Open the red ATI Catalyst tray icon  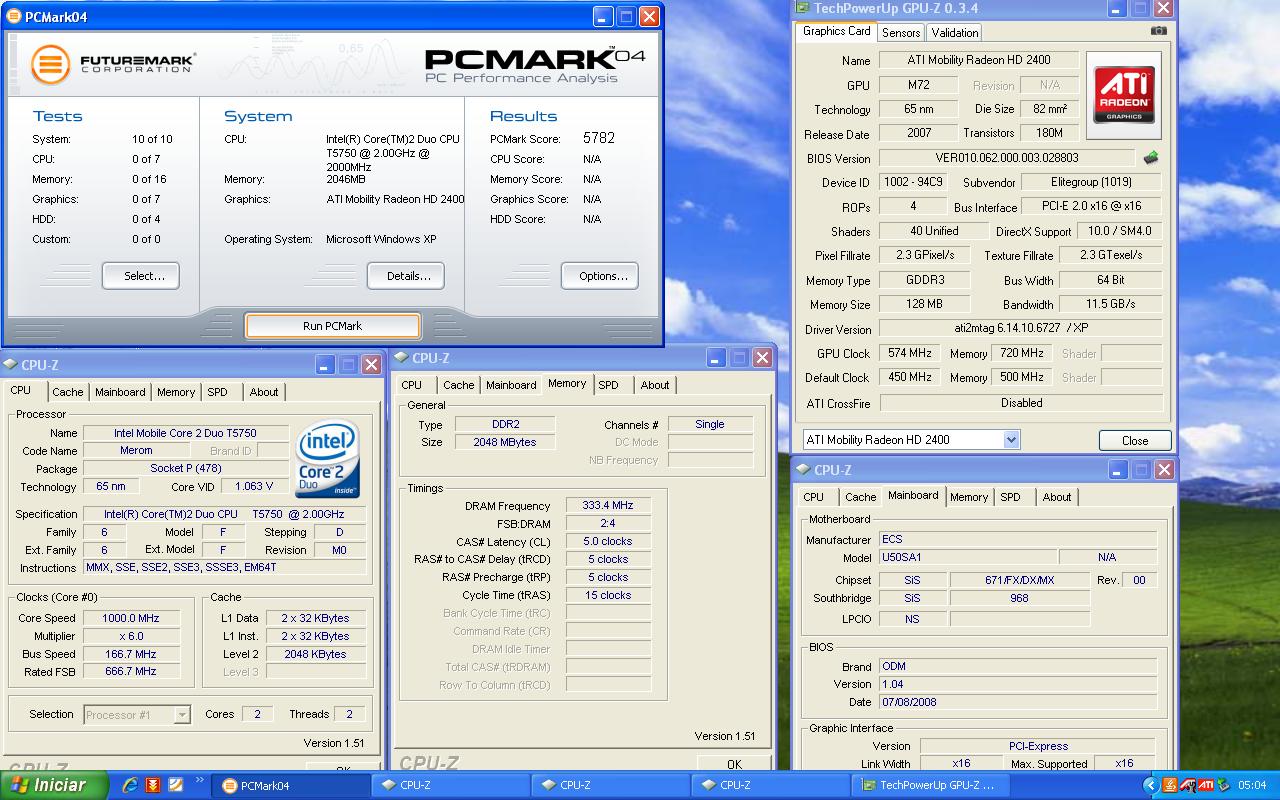pos(1207,785)
